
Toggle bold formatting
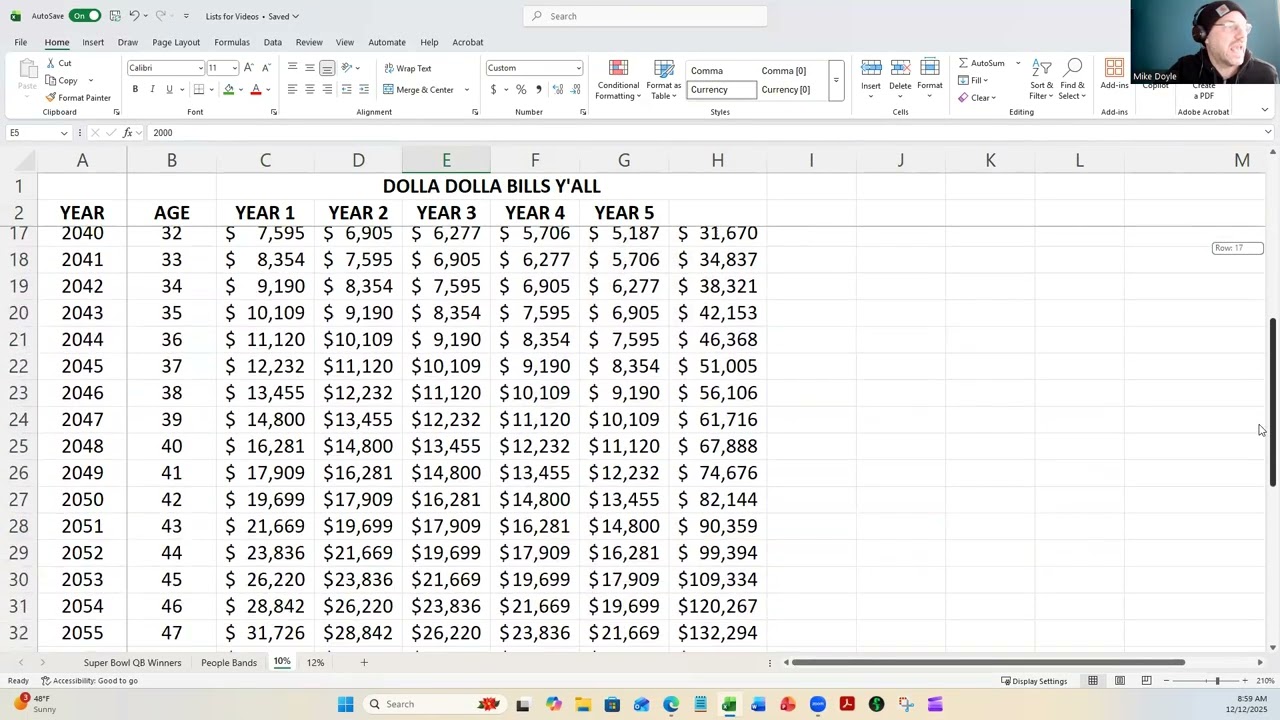pos(135,89)
